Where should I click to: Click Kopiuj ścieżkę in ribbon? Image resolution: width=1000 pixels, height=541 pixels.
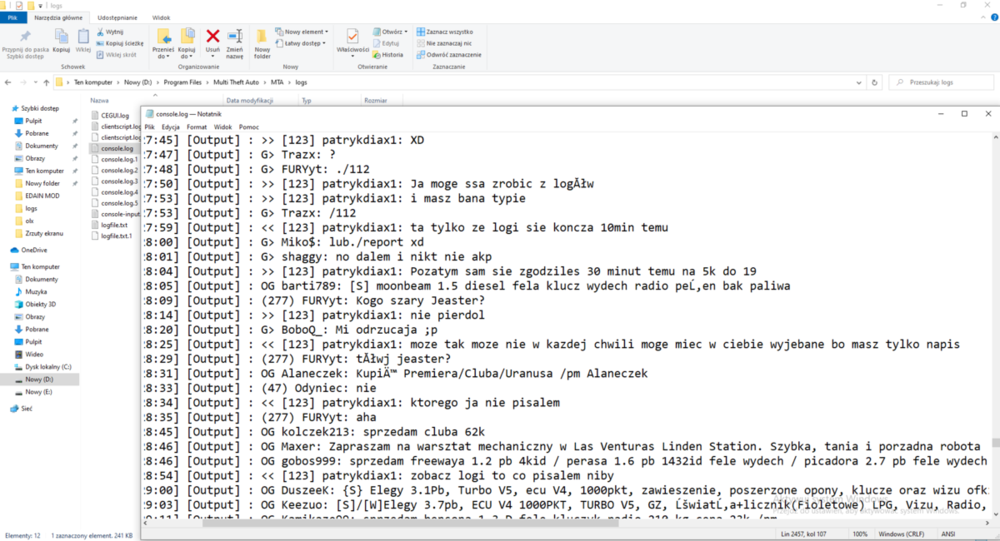[120, 43]
